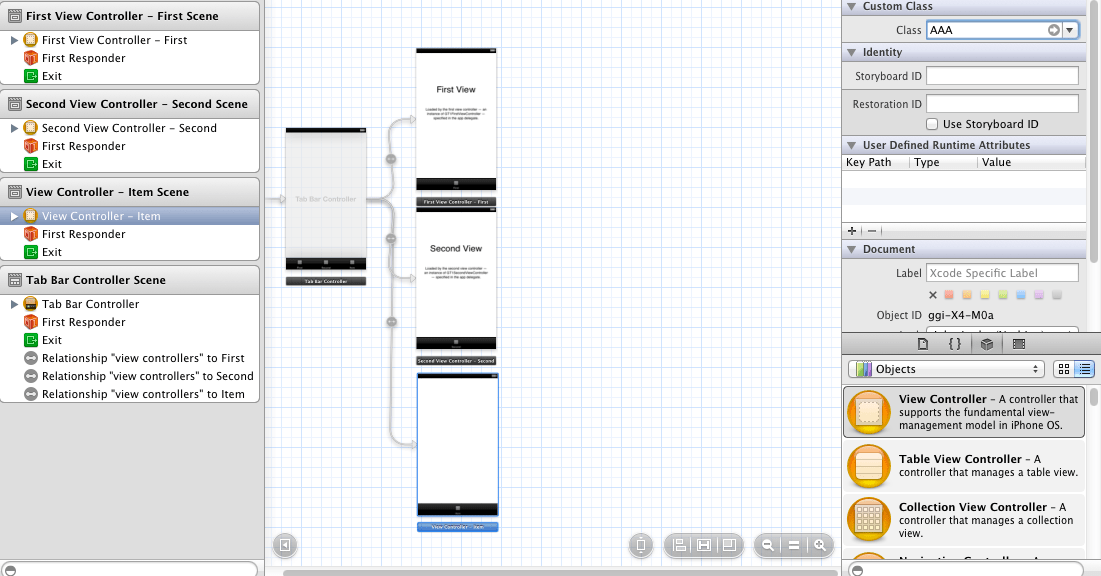Screen dimensions: 1101x576
Task: Click the zoom in magnifier icon
Action: [x=819, y=545]
